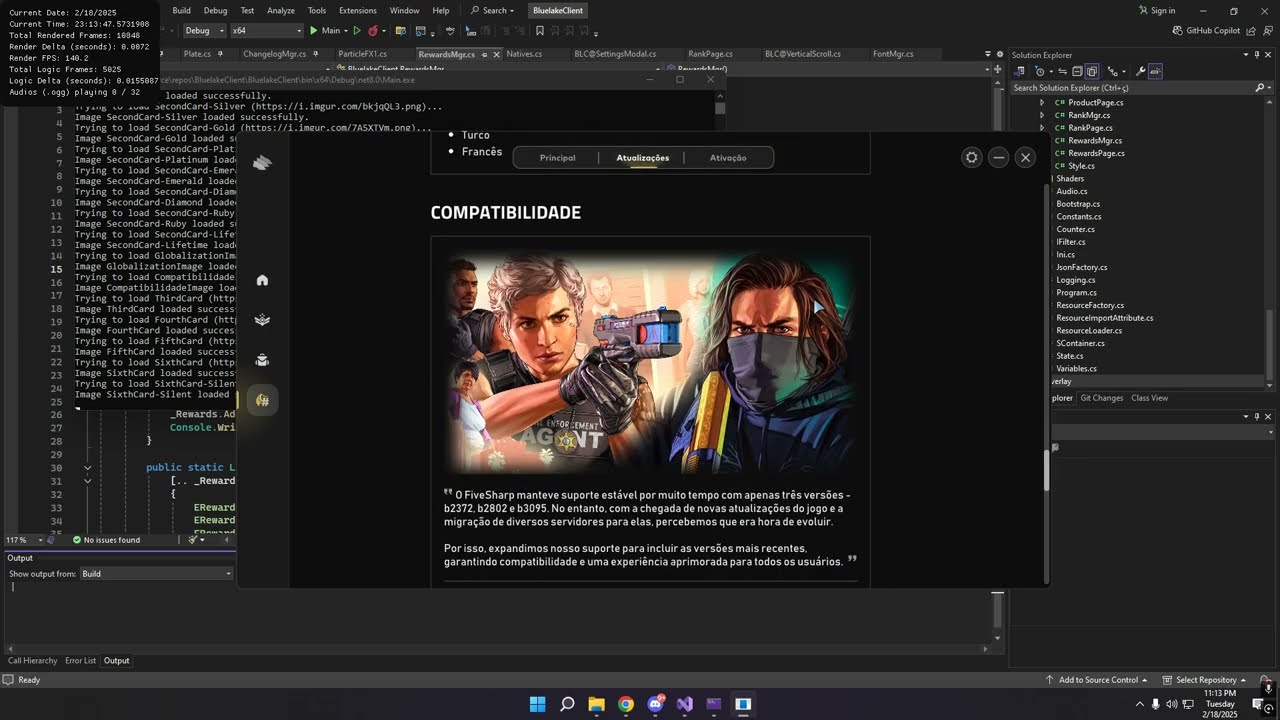
Task: Open GitHub Copilot in the title bar
Action: 1205,31
